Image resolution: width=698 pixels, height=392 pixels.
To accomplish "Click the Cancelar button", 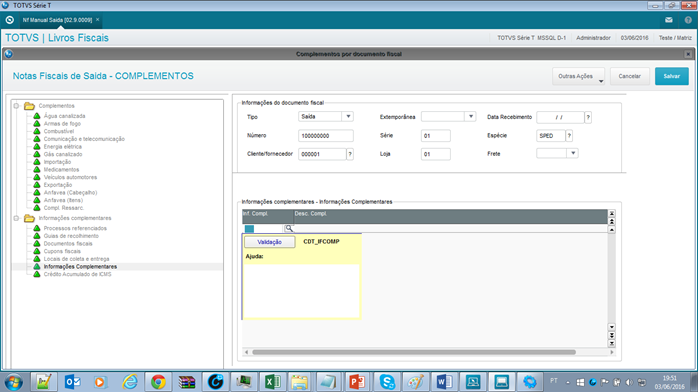I will coord(629,76).
